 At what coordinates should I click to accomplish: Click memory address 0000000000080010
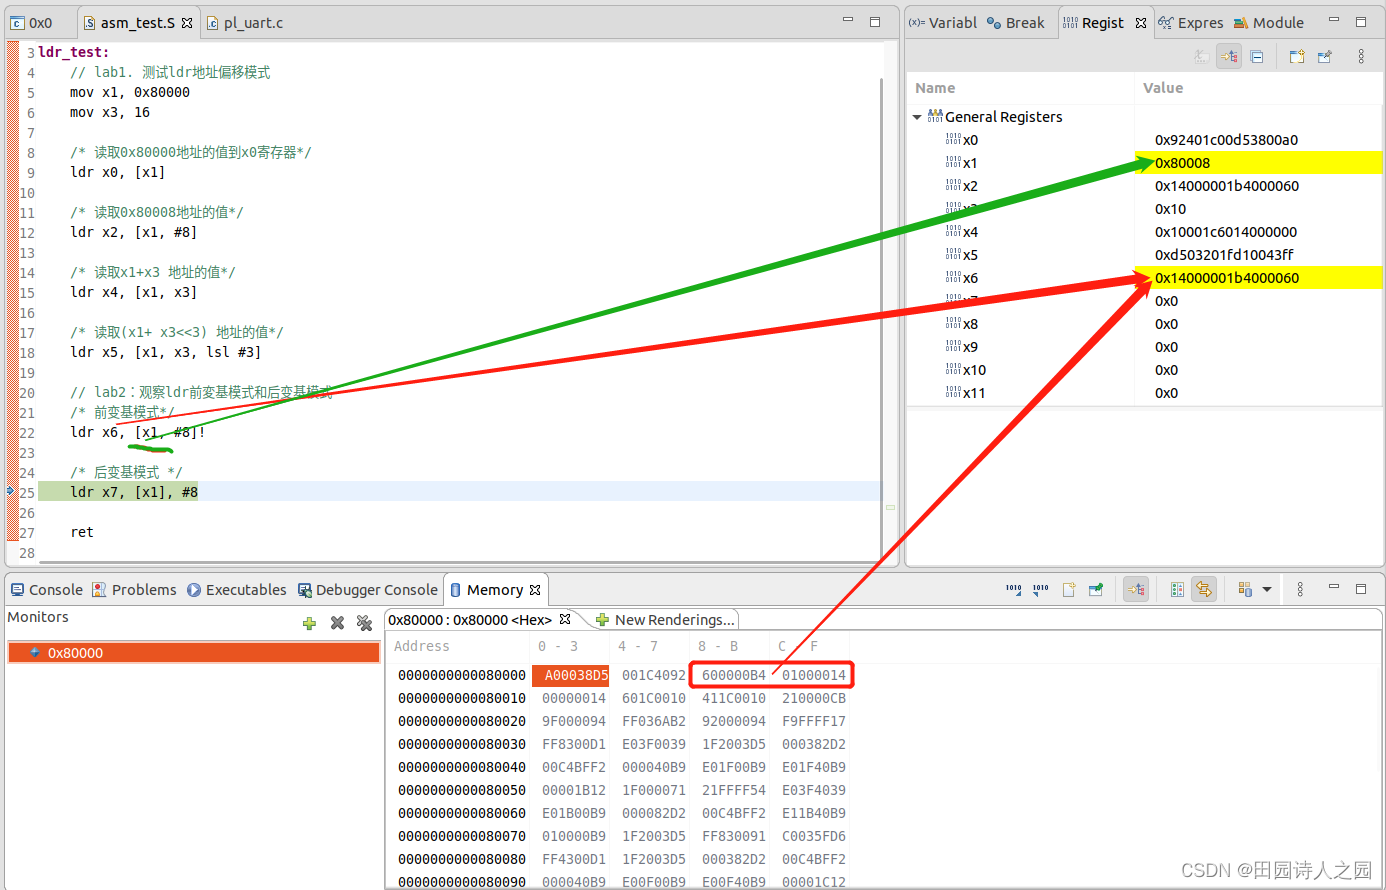462,698
